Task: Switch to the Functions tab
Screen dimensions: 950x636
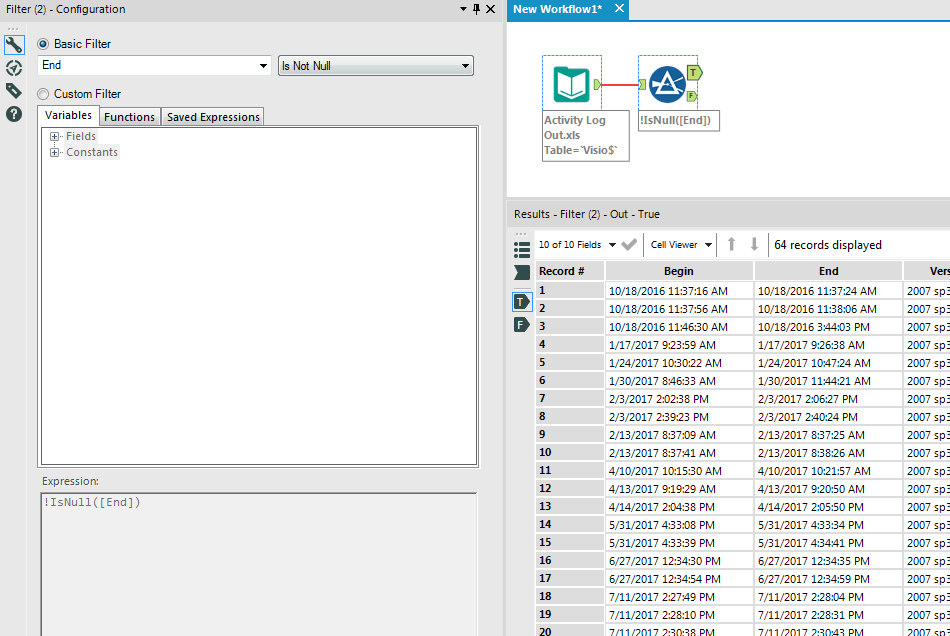Action: tap(130, 117)
